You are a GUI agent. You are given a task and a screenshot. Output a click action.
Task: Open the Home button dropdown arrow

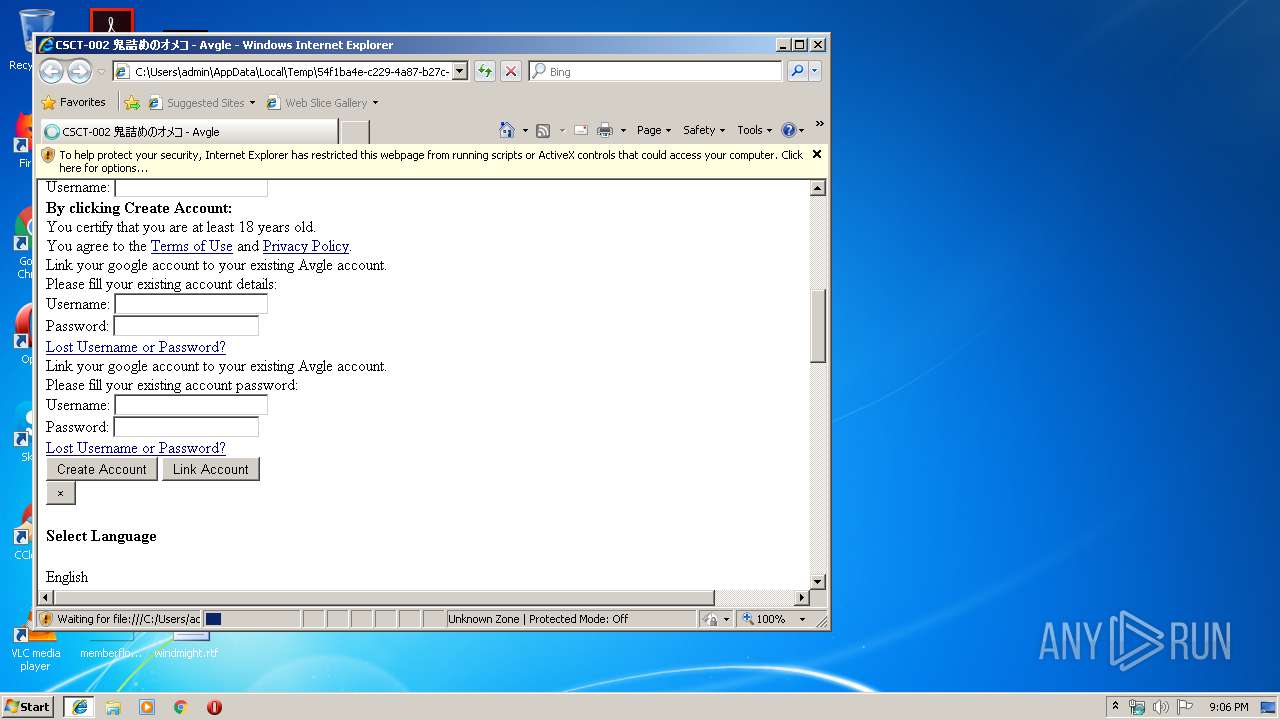click(525, 130)
